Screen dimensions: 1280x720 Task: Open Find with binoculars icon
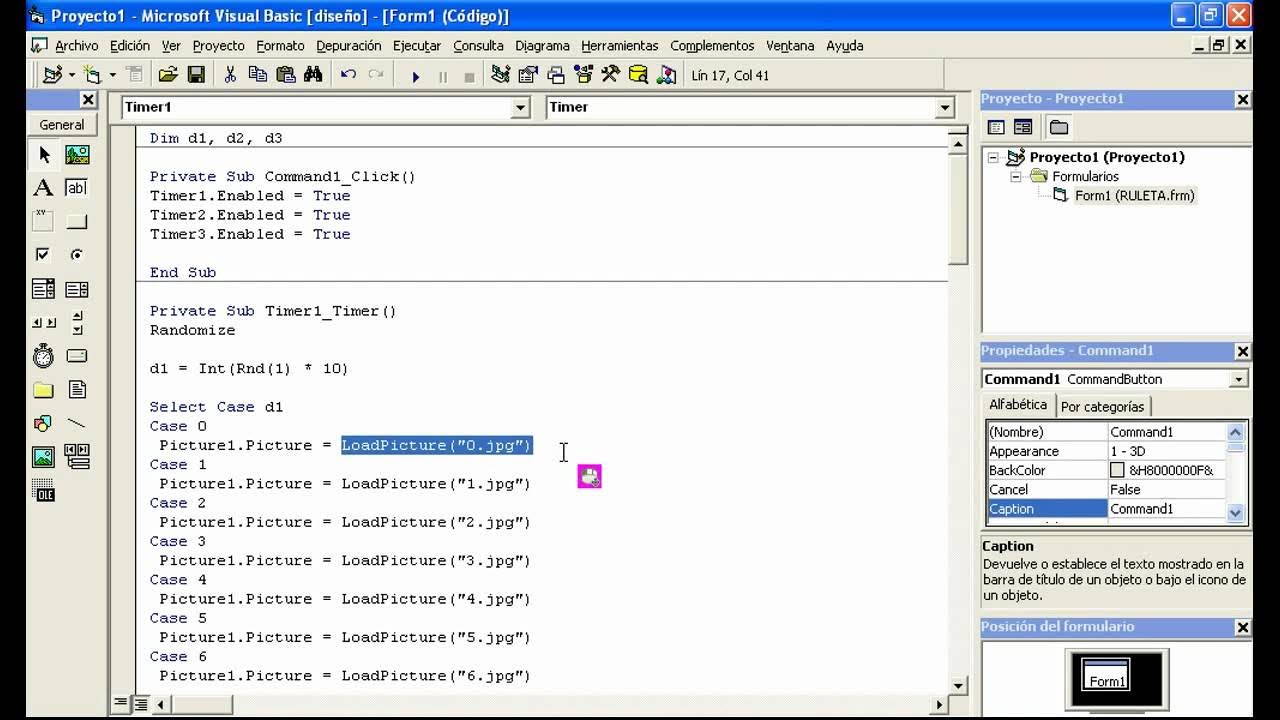pos(313,75)
